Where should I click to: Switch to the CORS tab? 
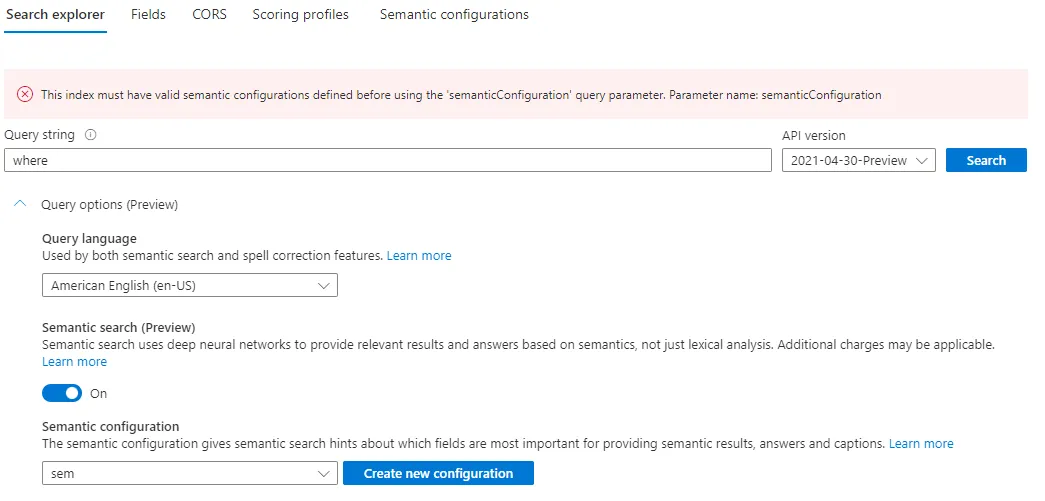coord(209,15)
